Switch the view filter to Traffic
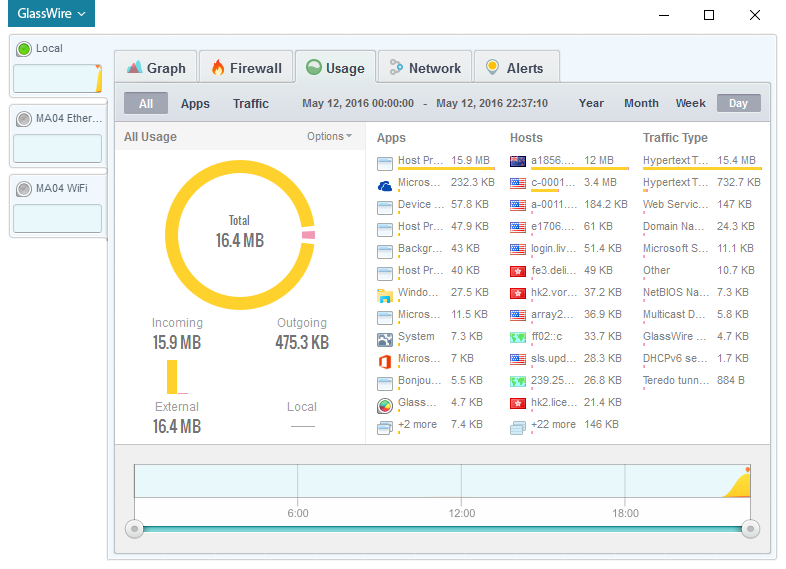This screenshot has height=569, width=786. click(251, 104)
